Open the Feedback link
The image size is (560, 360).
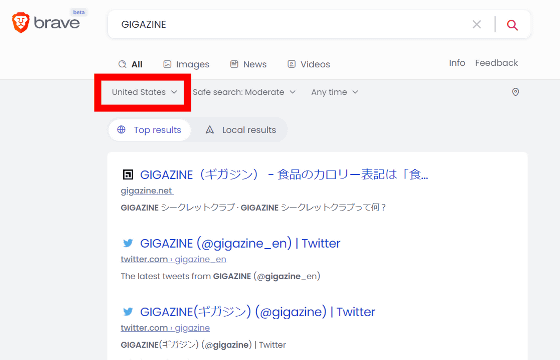point(496,63)
